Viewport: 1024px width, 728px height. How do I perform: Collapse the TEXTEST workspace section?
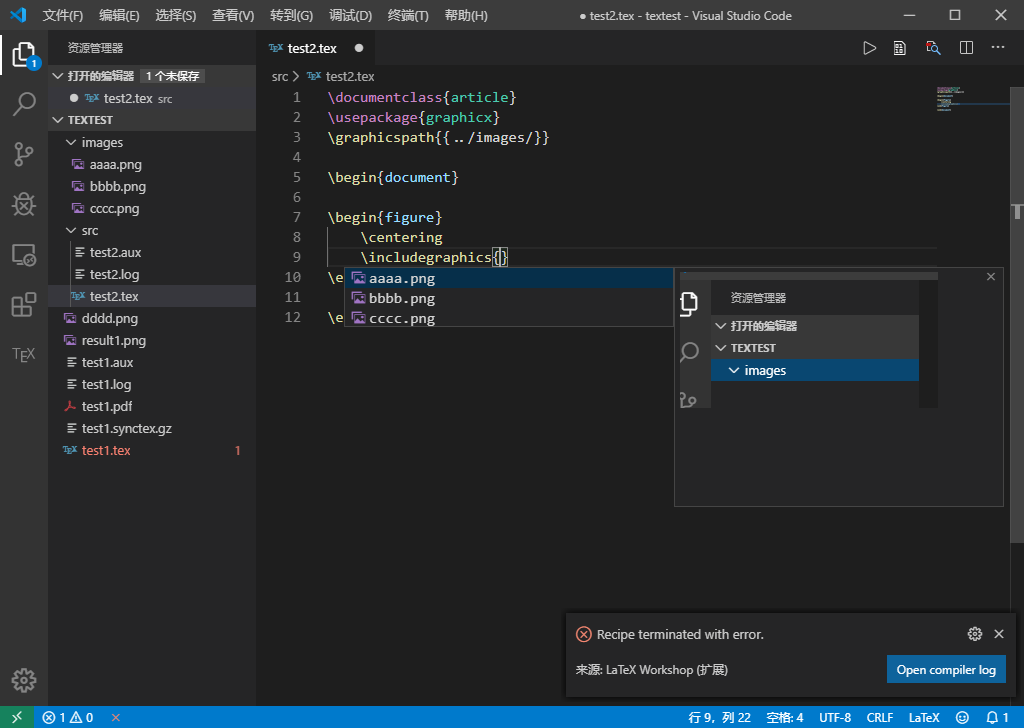[x=57, y=120]
